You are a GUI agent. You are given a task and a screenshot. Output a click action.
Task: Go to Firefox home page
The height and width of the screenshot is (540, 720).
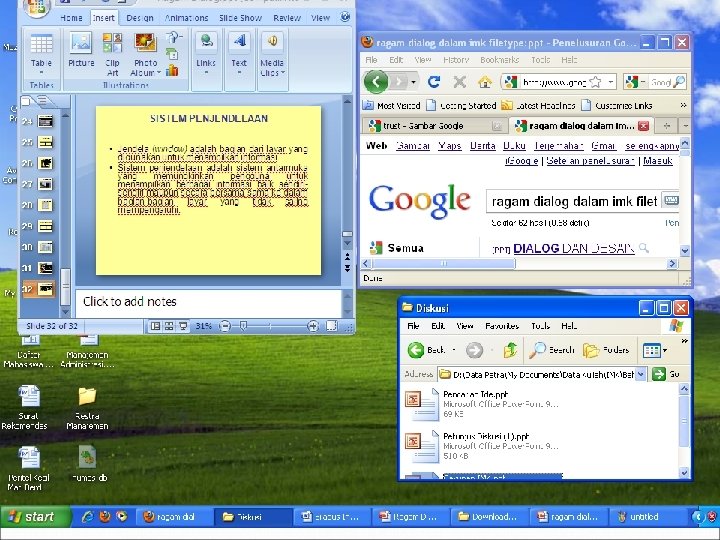(485, 82)
